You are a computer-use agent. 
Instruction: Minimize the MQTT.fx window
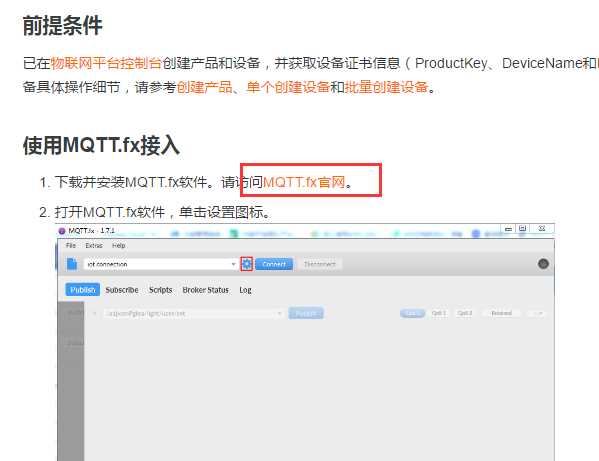(508, 229)
